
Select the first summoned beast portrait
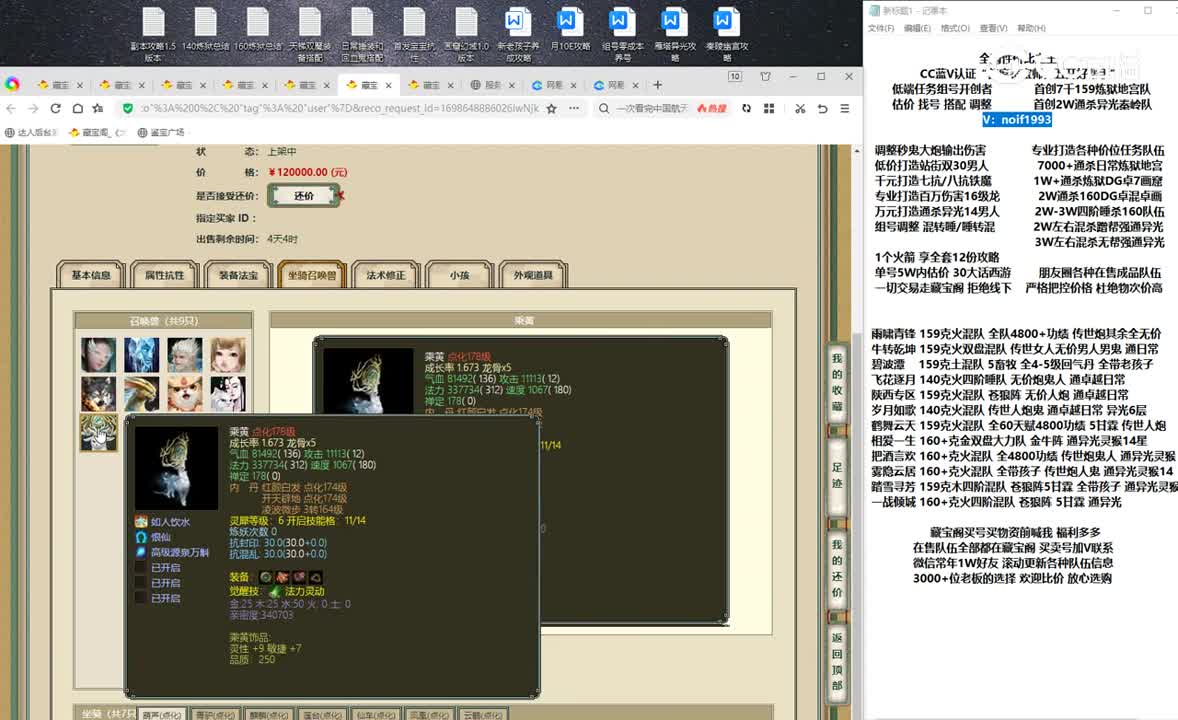(99, 355)
